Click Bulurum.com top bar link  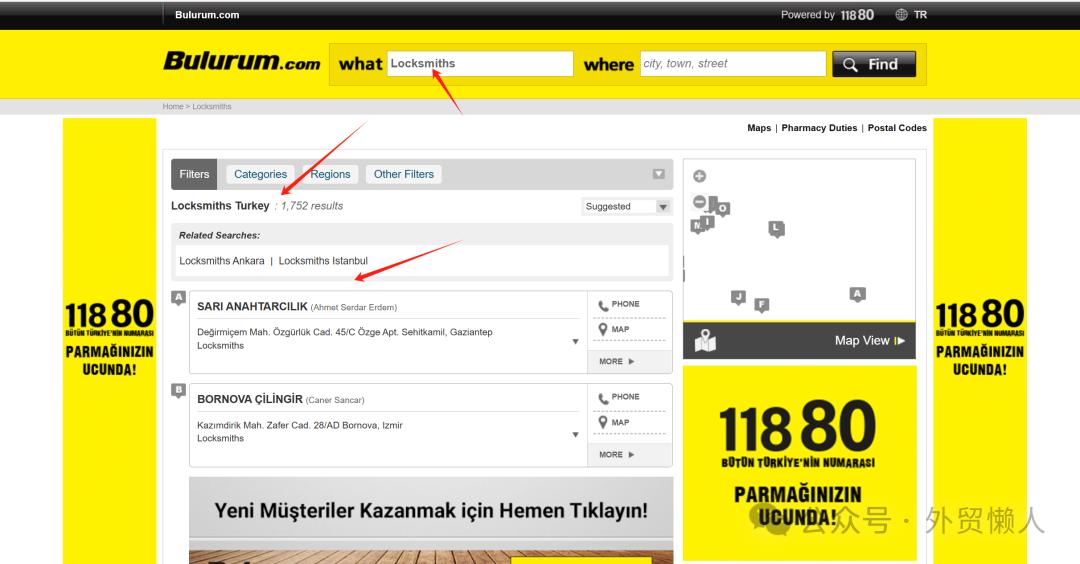[x=207, y=14]
